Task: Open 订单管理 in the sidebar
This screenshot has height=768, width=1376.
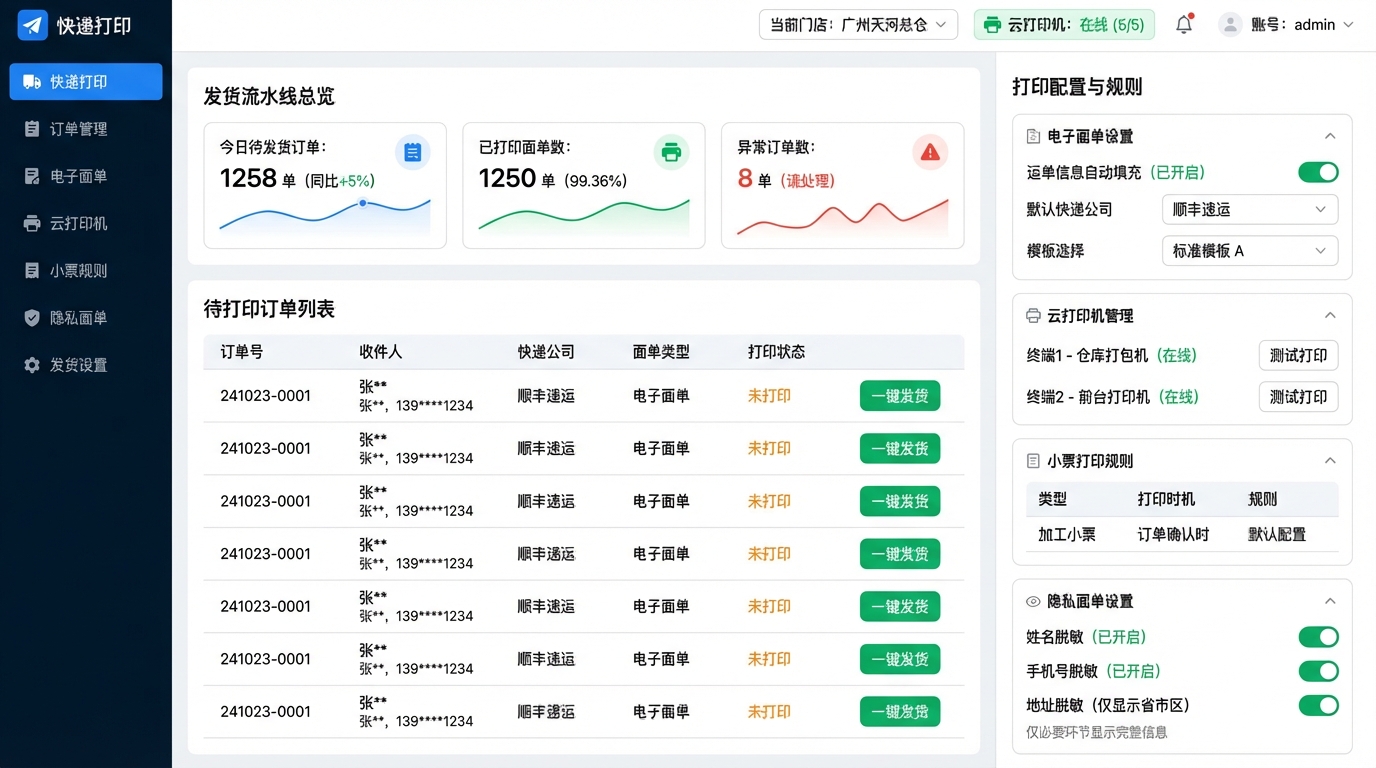Action: pos(78,129)
